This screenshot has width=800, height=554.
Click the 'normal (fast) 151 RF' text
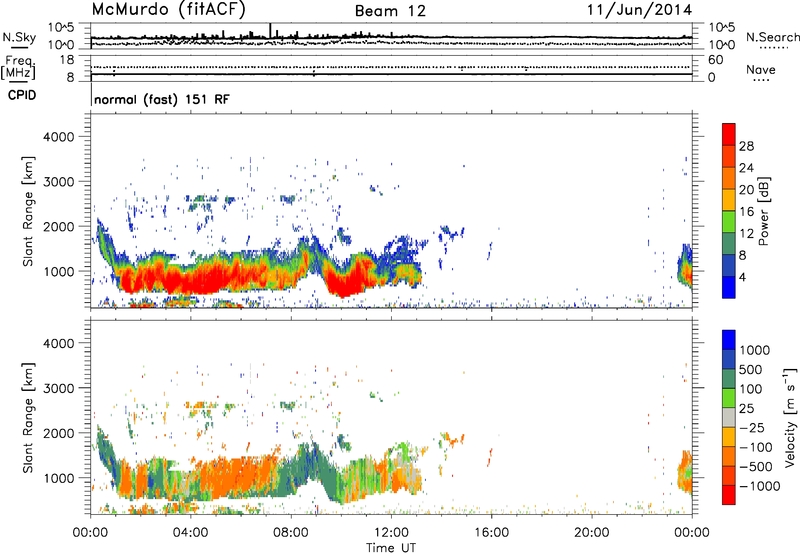(162, 99)
